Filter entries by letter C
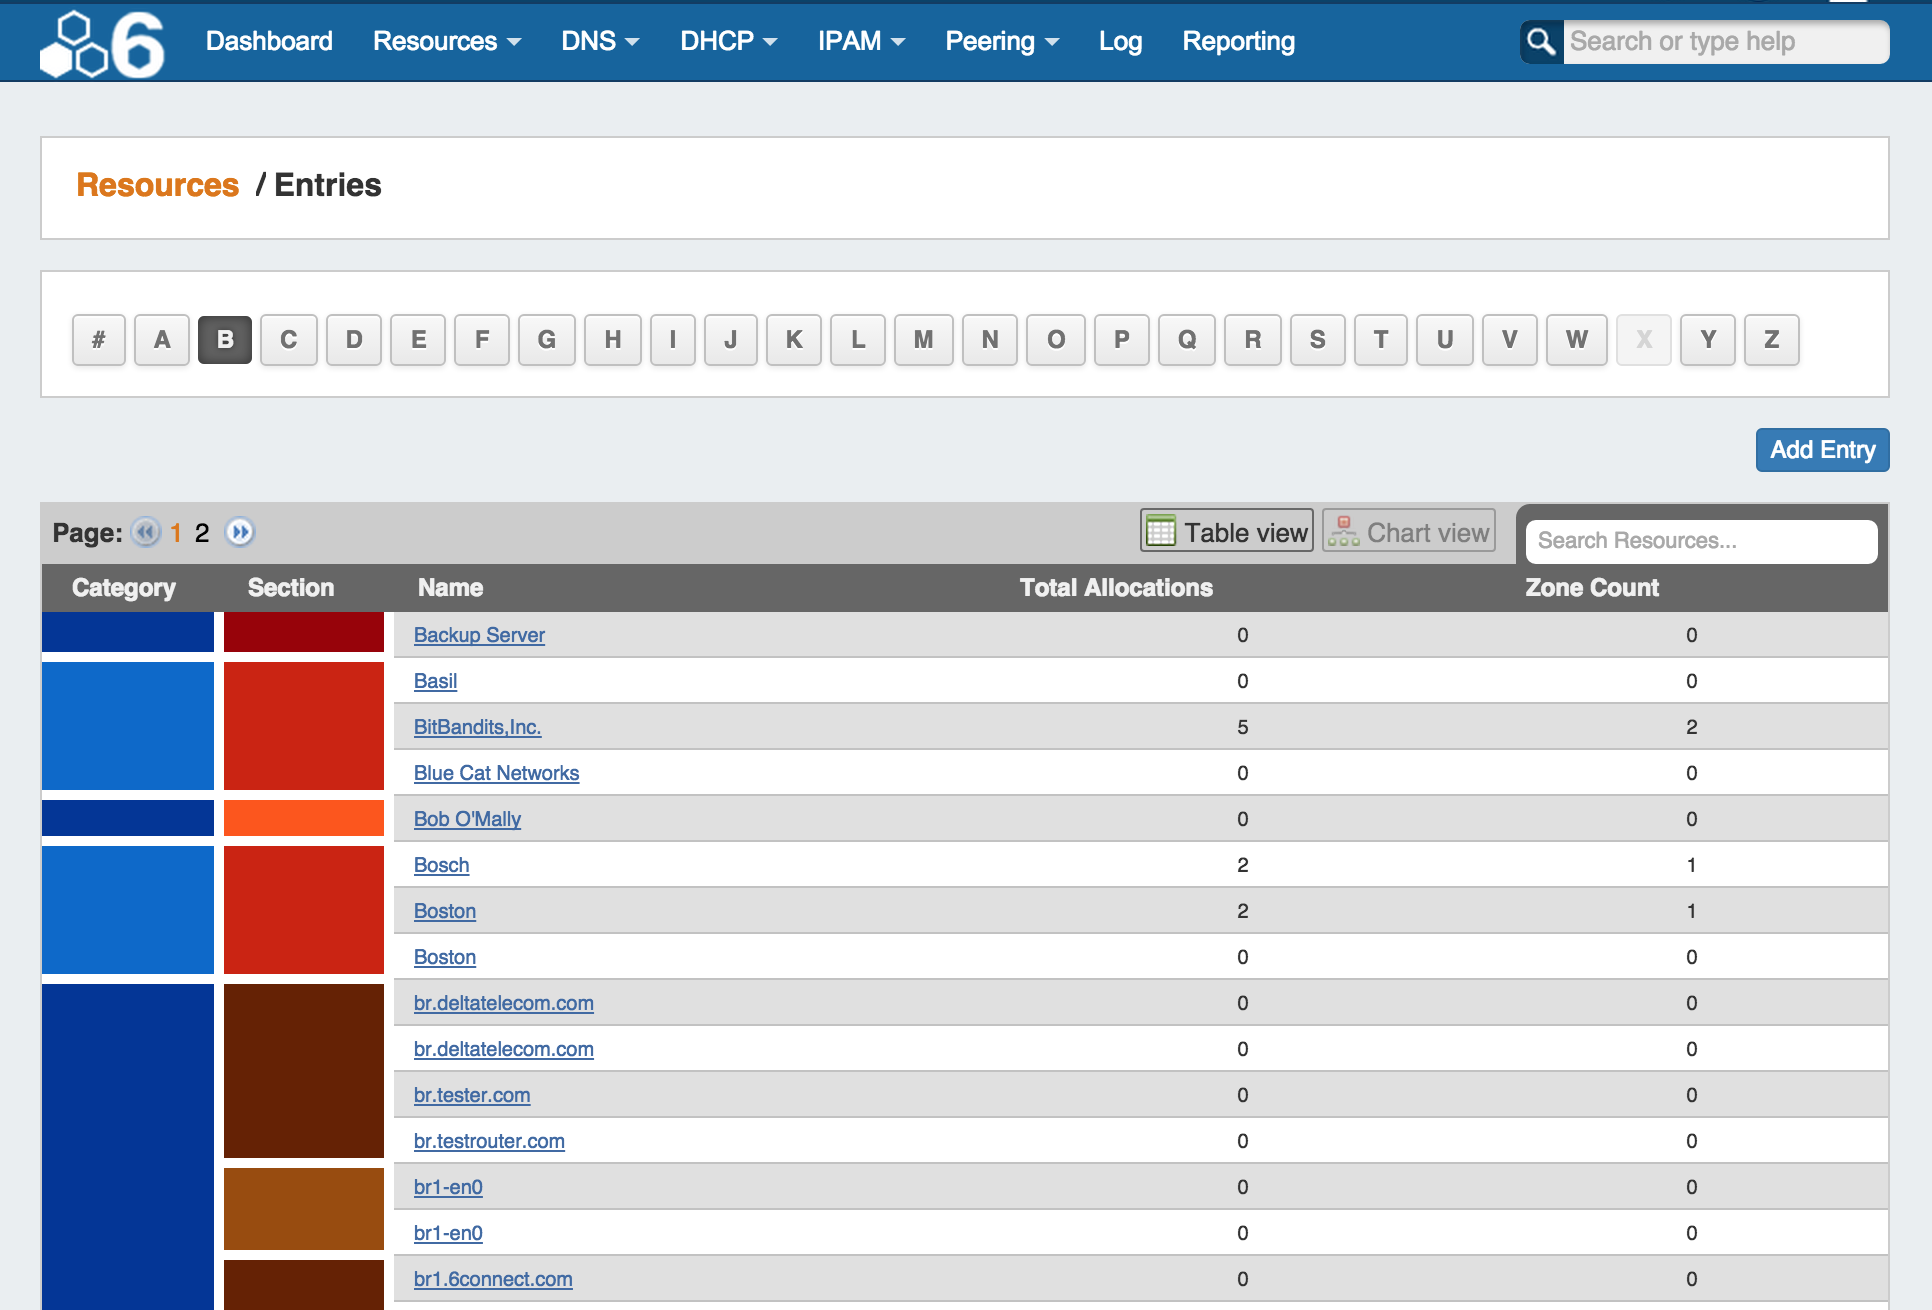Image resolution: width=1932 pixels, height=1310 pixels. 289,340
